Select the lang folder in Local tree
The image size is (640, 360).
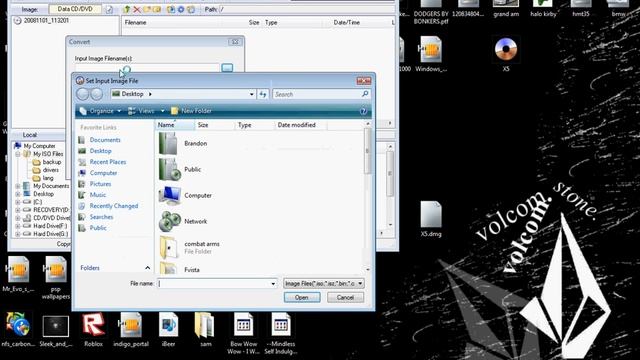(43, 178)
